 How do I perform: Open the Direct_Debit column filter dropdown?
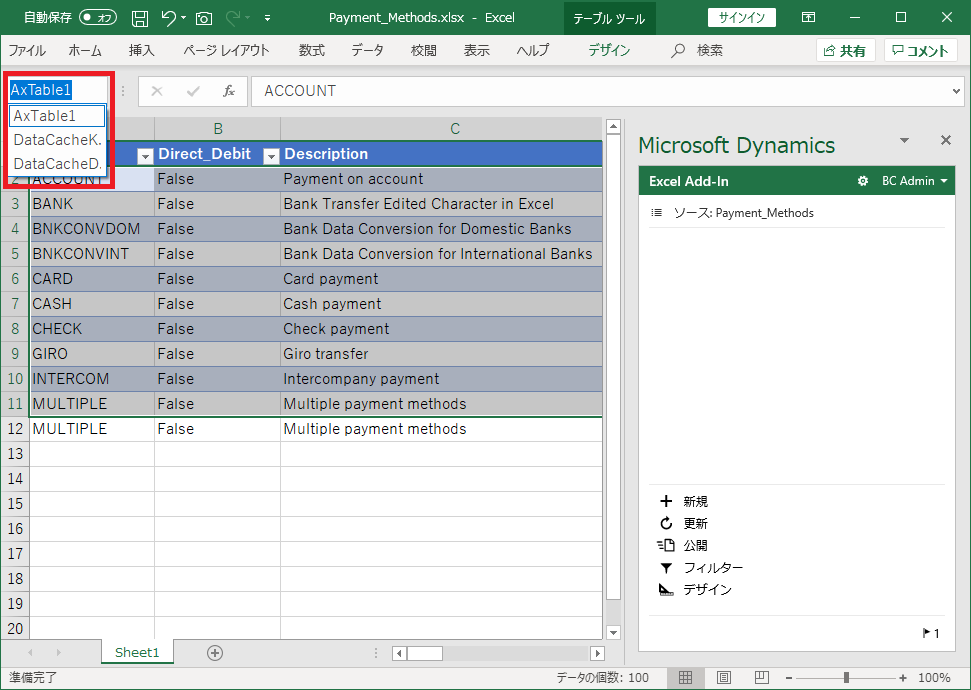click(271, 156)
